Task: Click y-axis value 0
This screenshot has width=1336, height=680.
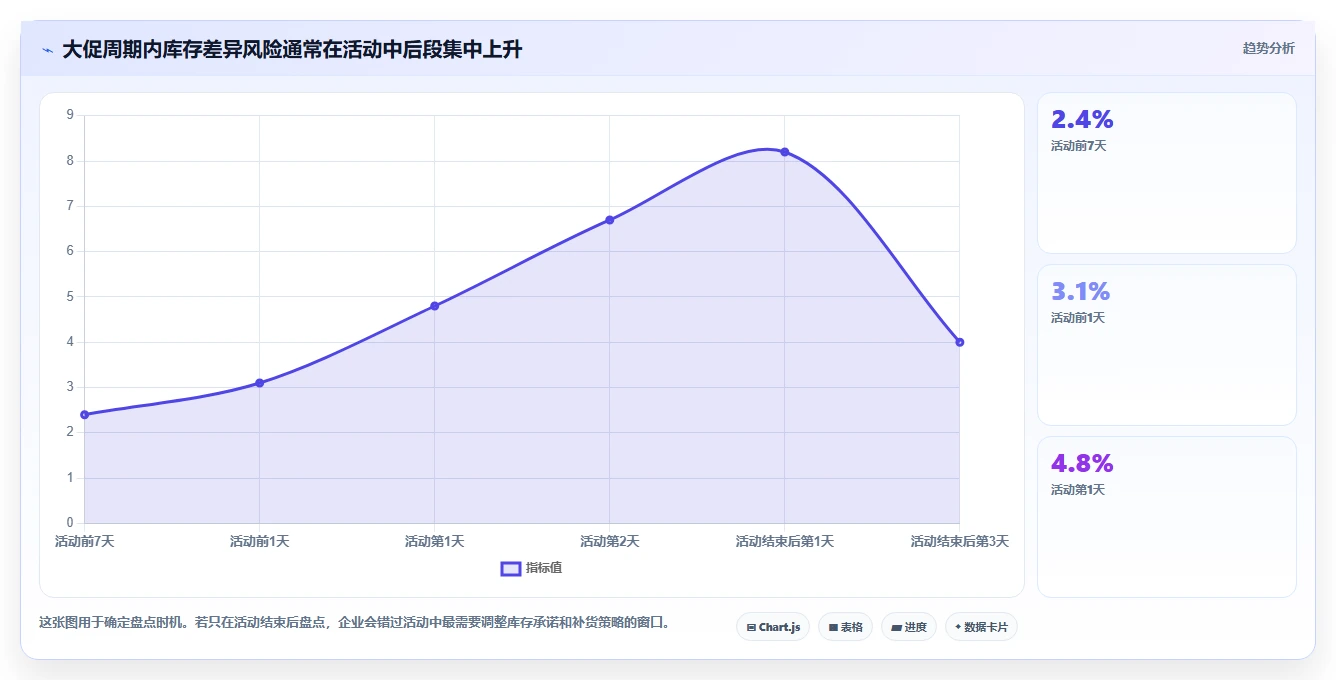Action: [70, 522]
